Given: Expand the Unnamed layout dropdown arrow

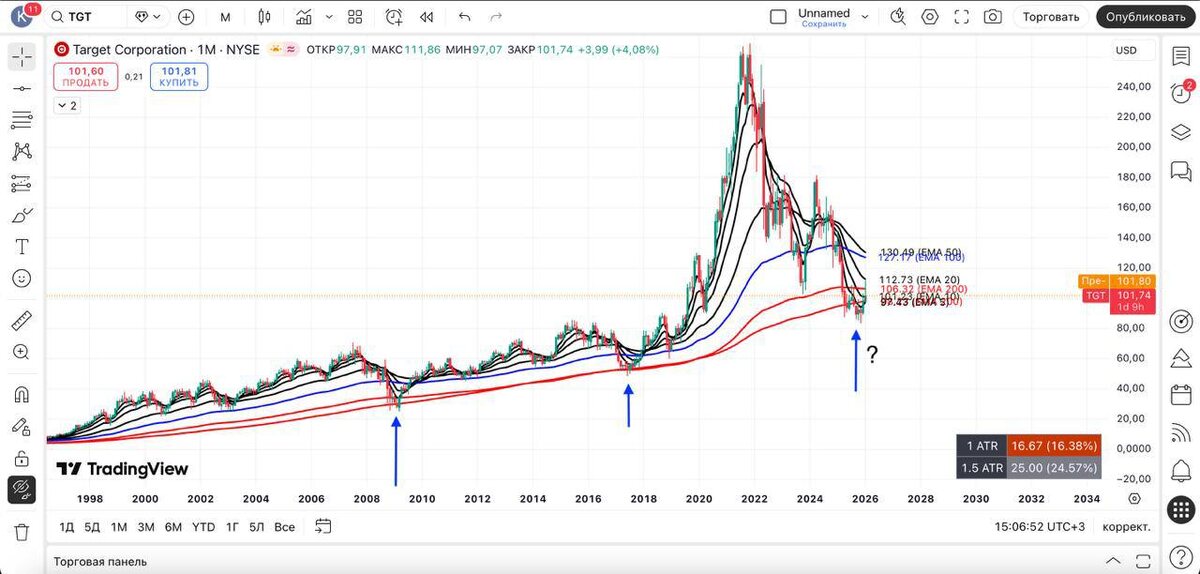Looking at the screenshot, I should point(866,17).
